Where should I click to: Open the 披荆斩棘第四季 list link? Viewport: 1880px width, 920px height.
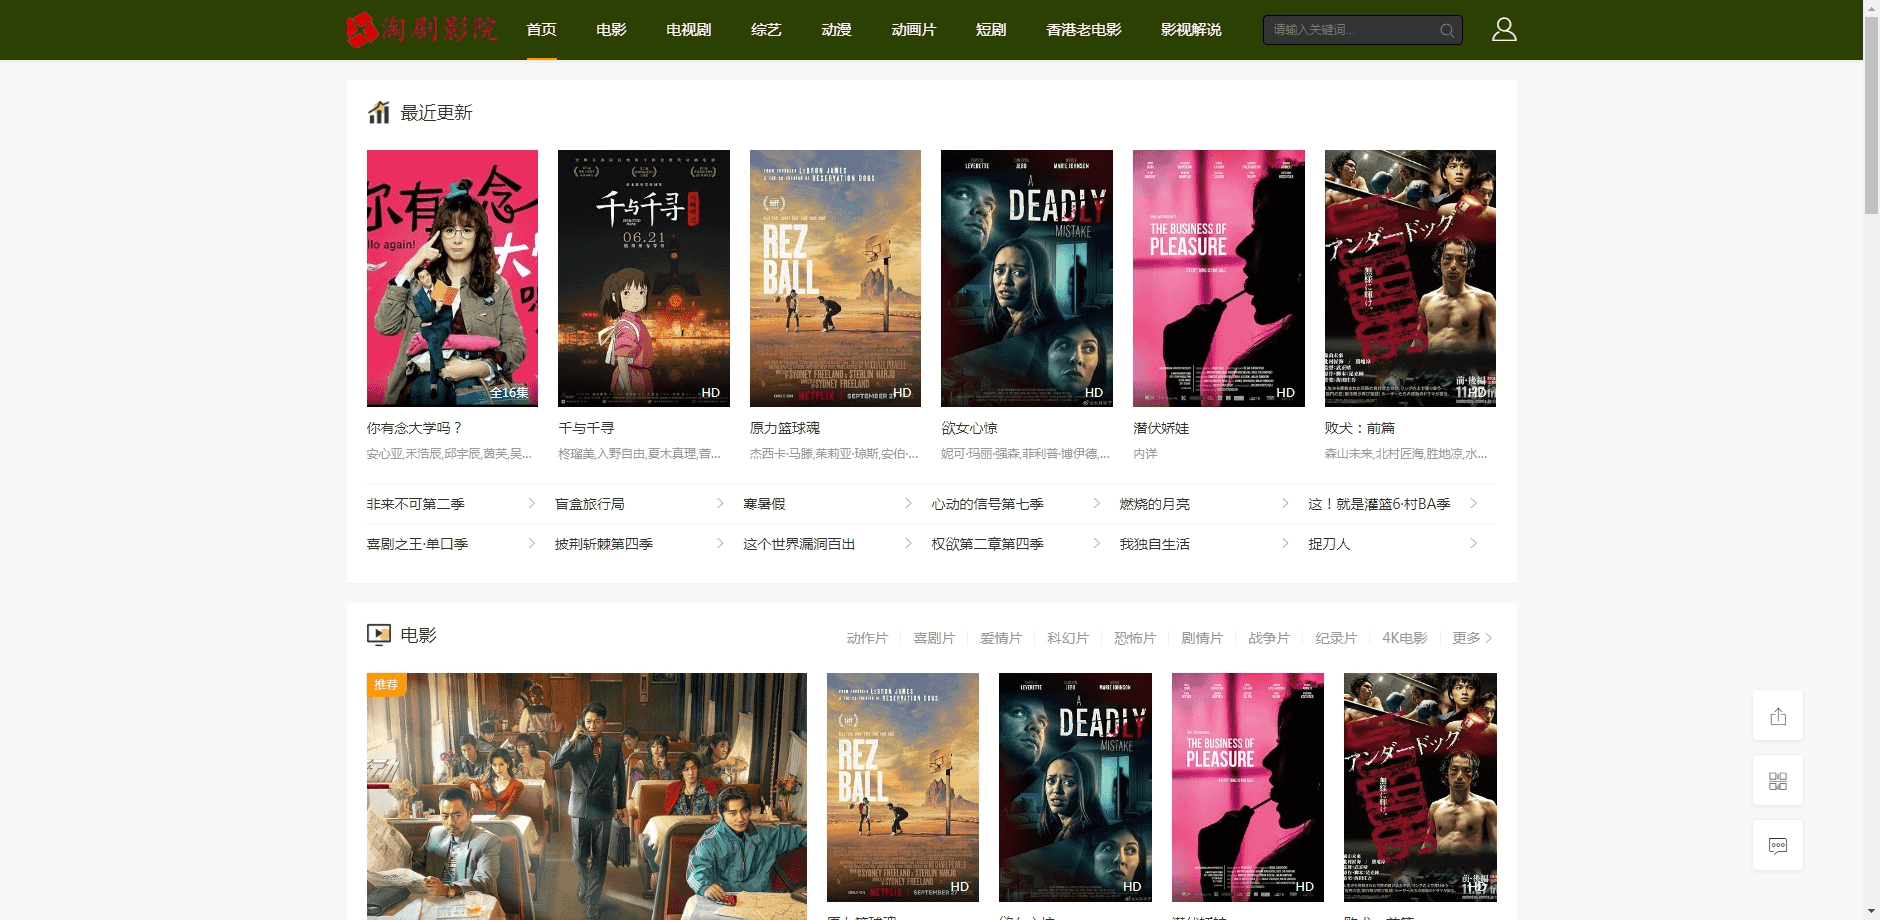pos(604,544)
